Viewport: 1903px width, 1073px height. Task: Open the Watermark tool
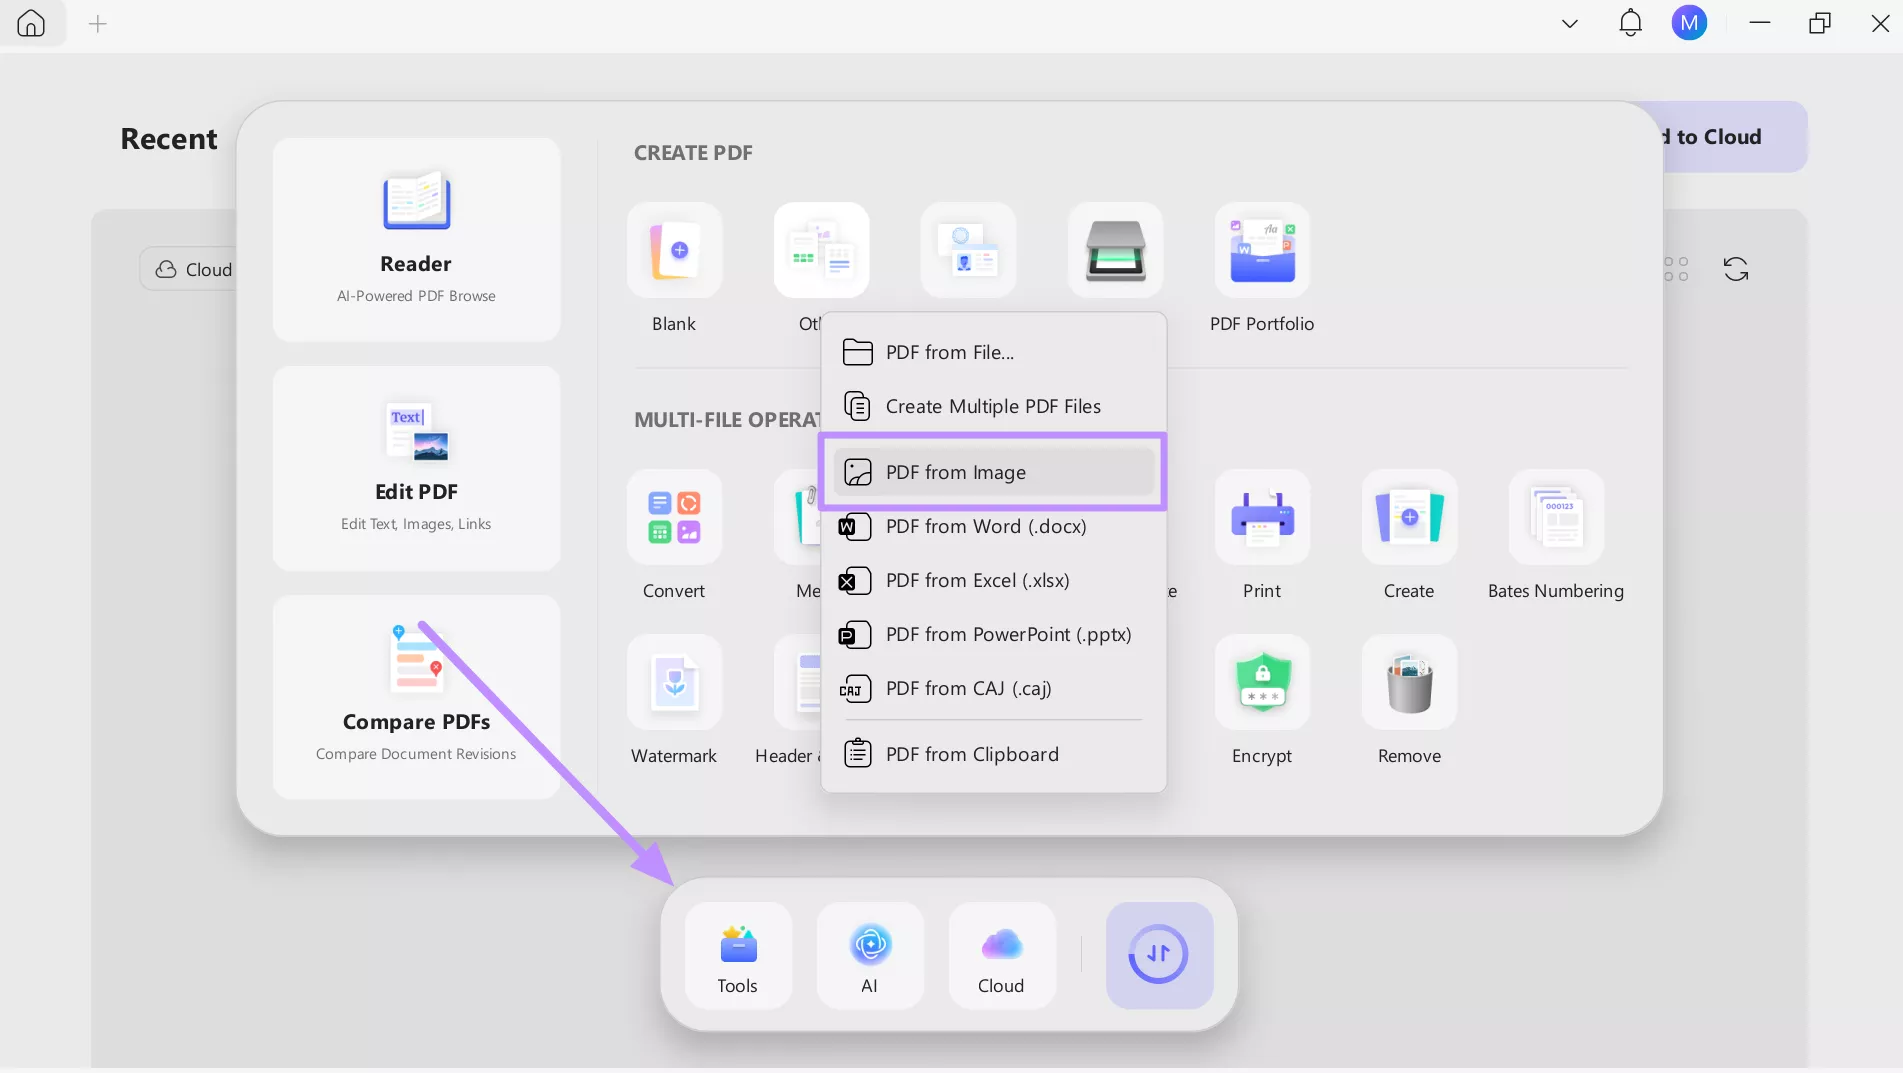(674, 683)
